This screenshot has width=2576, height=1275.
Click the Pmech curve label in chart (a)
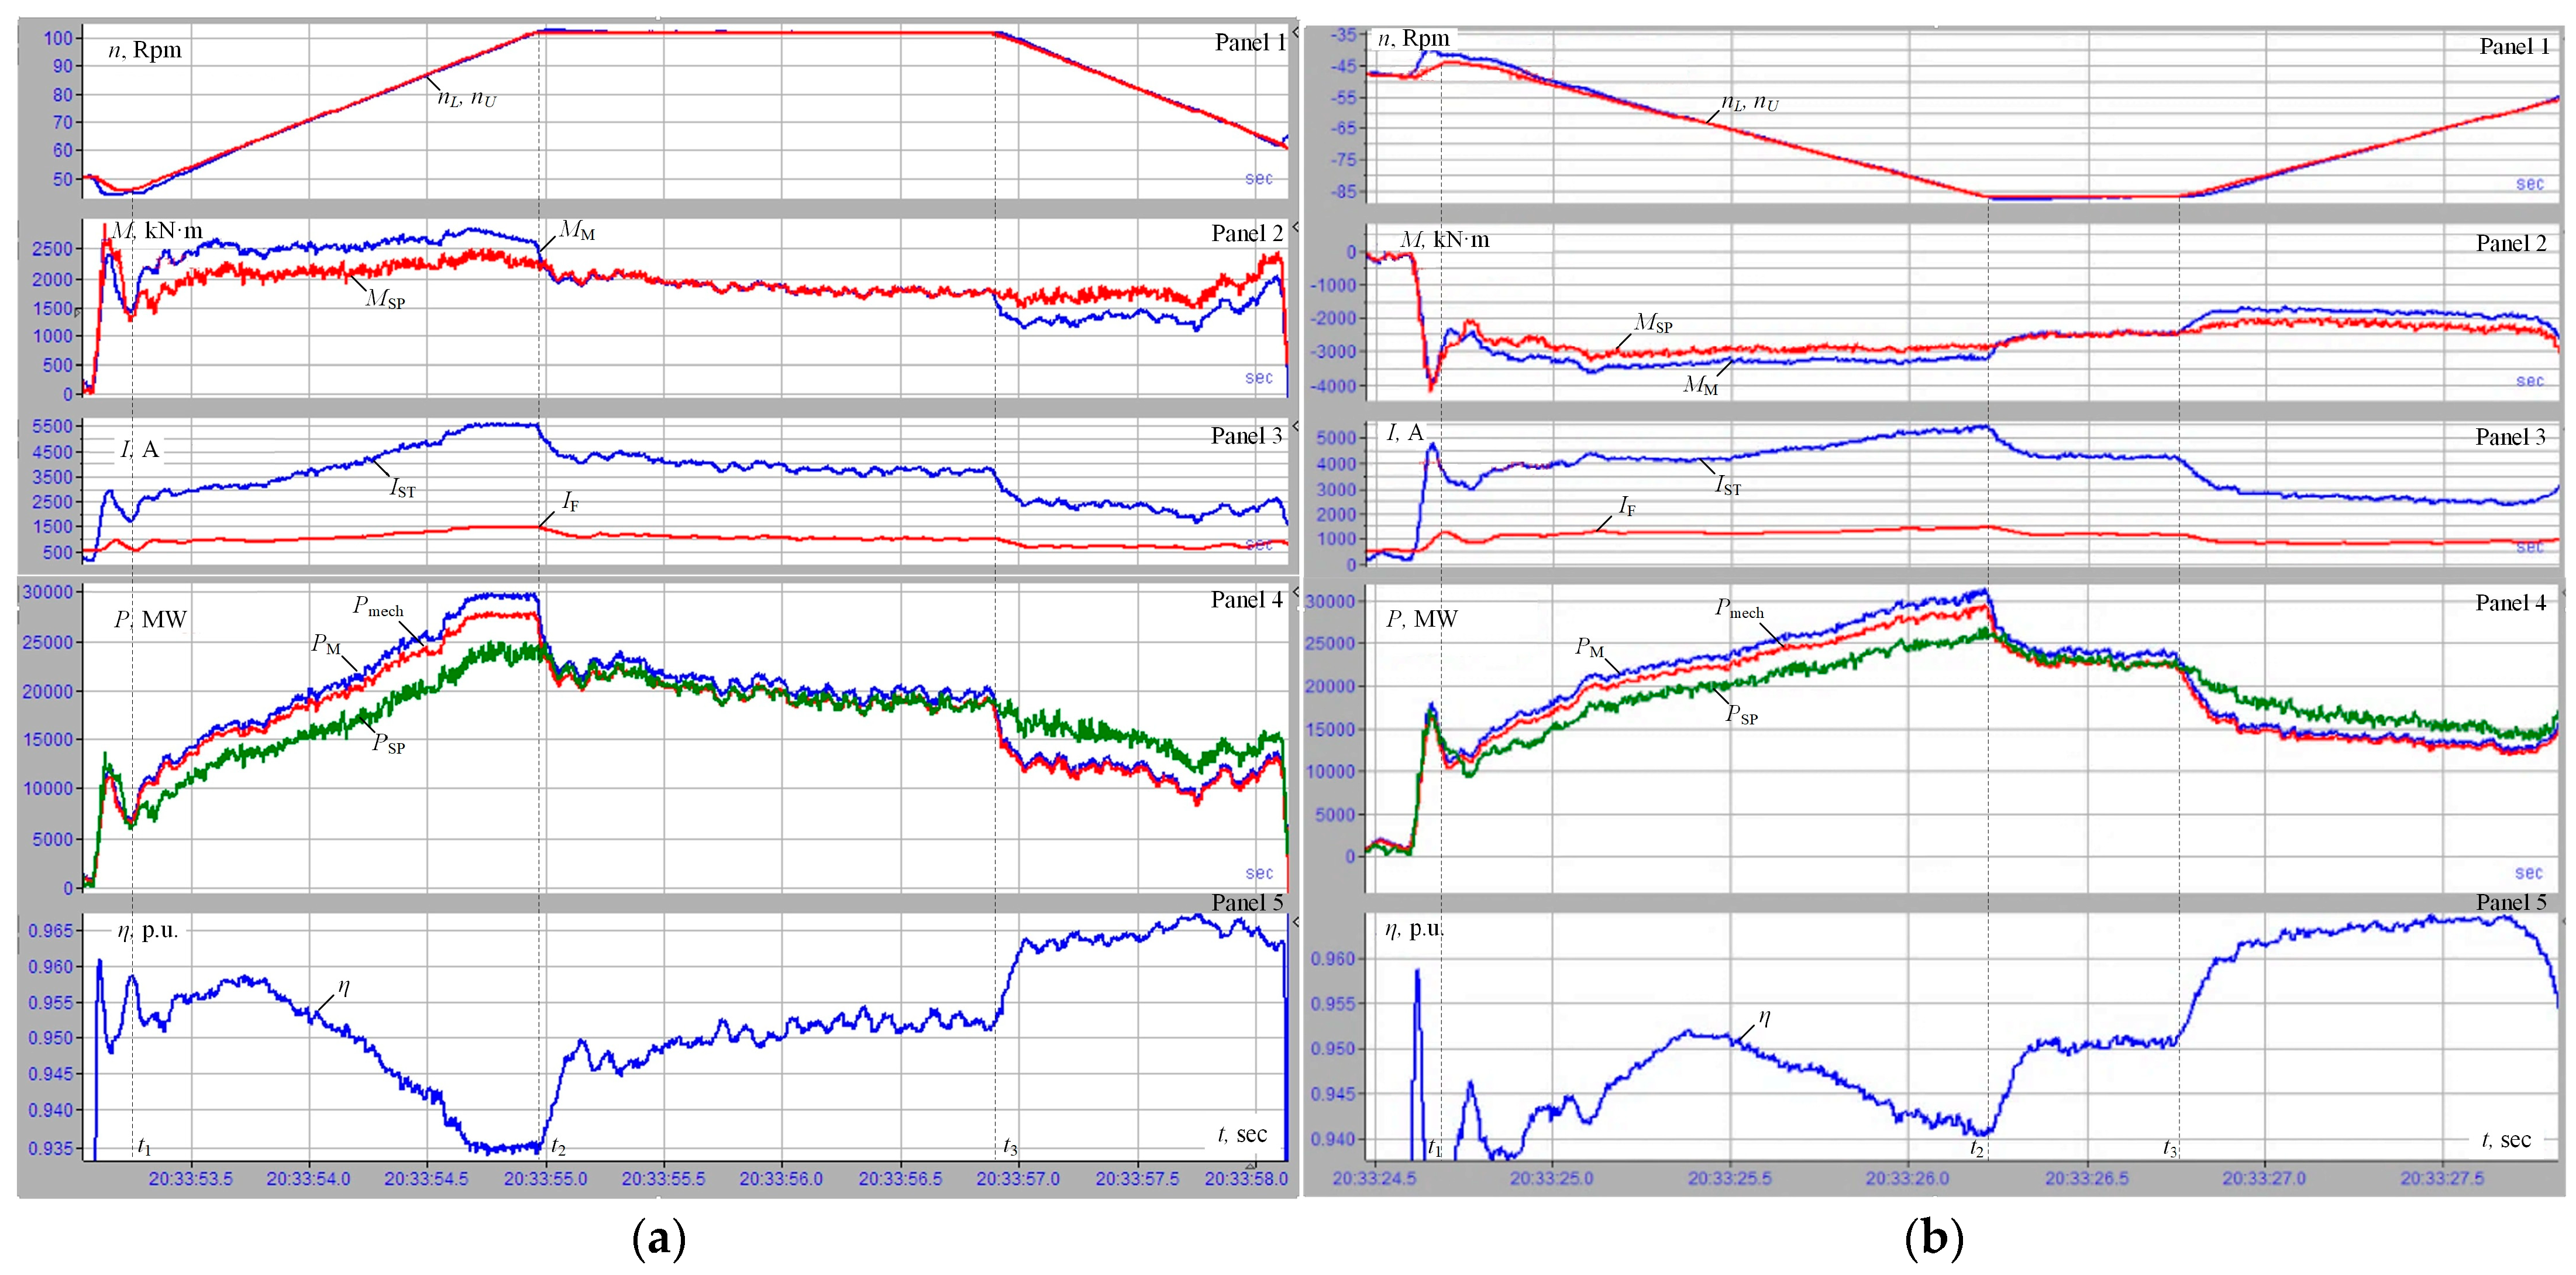pos(378,607)
